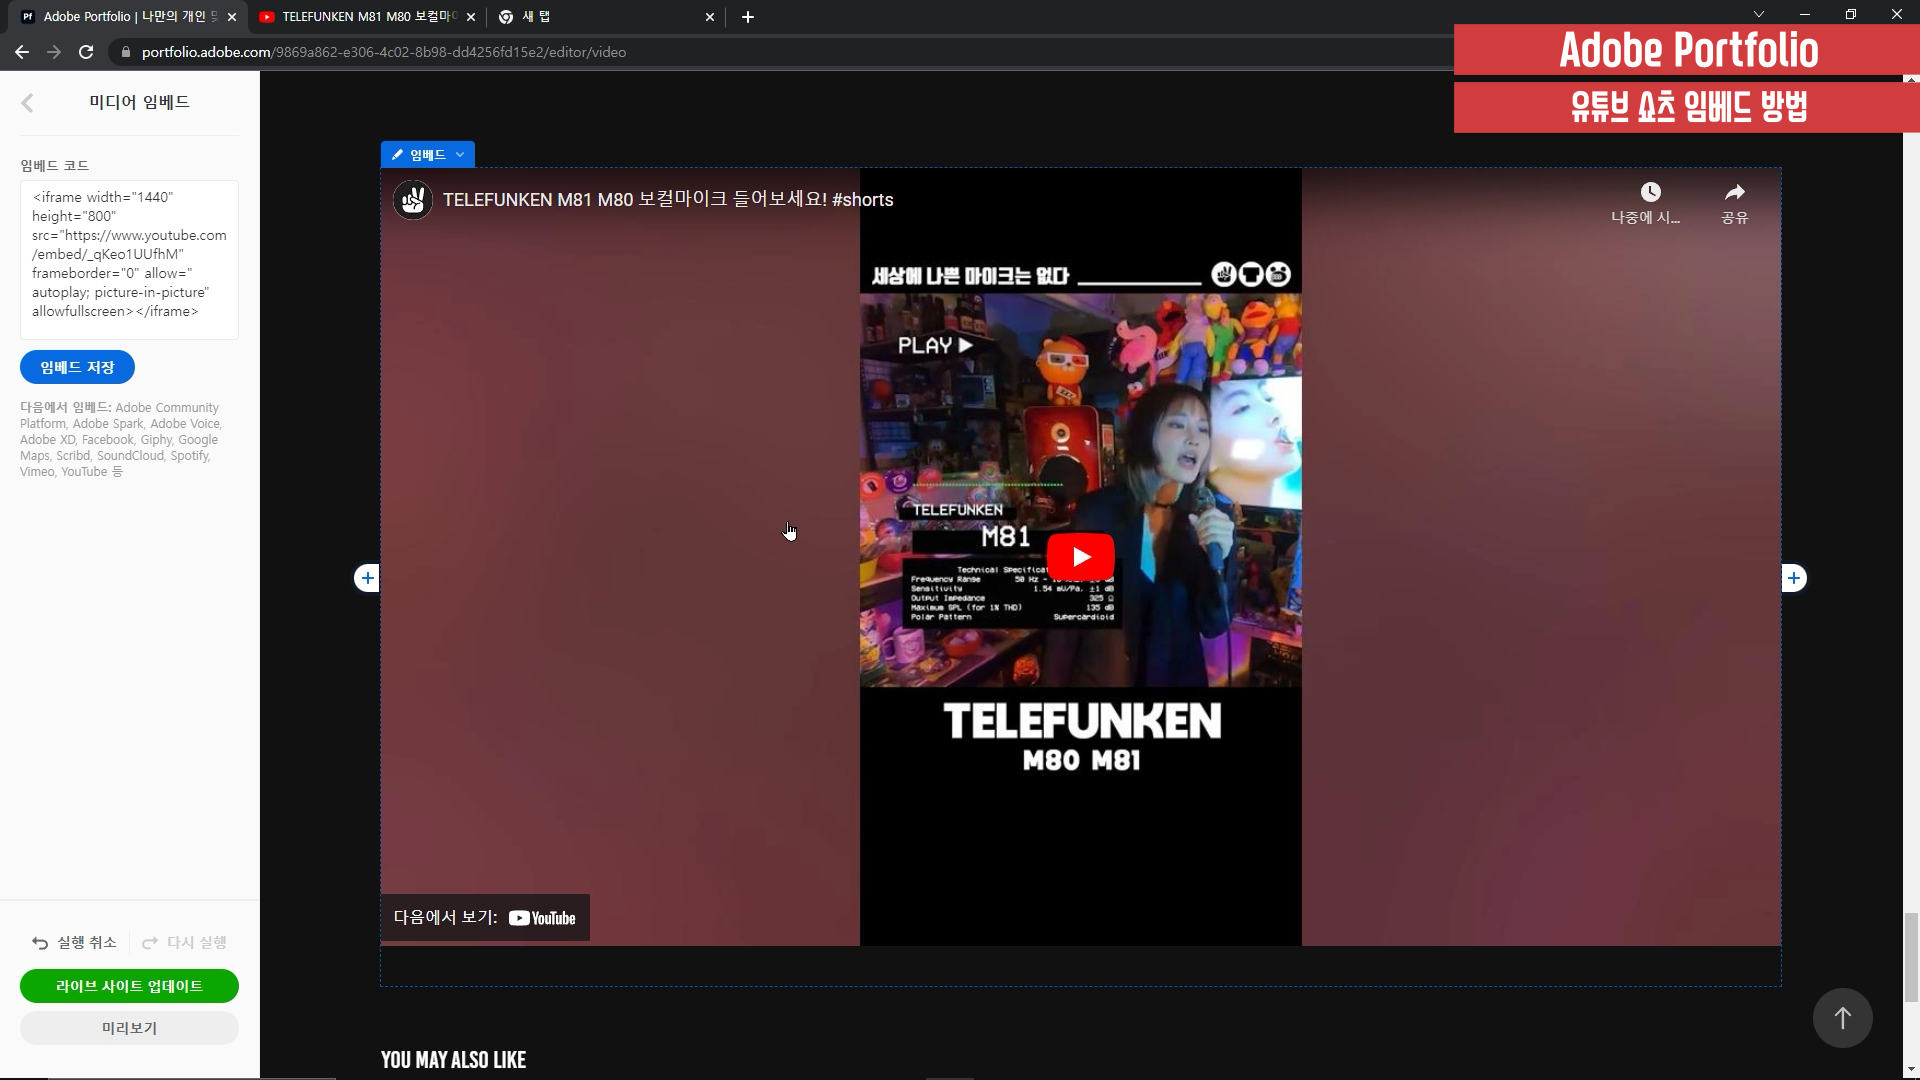Click the right plus add-section button
Screen dimensions: 1920x1080
click(1794, 578)
